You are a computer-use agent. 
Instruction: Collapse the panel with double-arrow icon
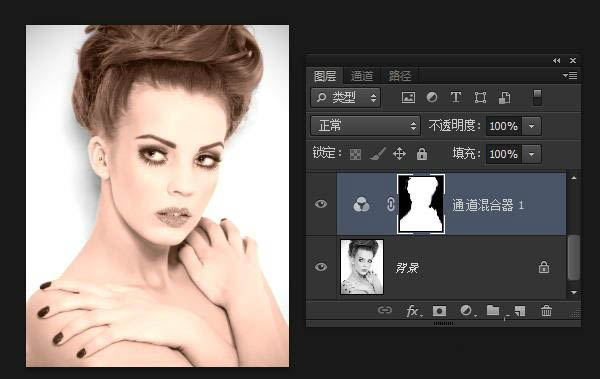click(556, 60)
